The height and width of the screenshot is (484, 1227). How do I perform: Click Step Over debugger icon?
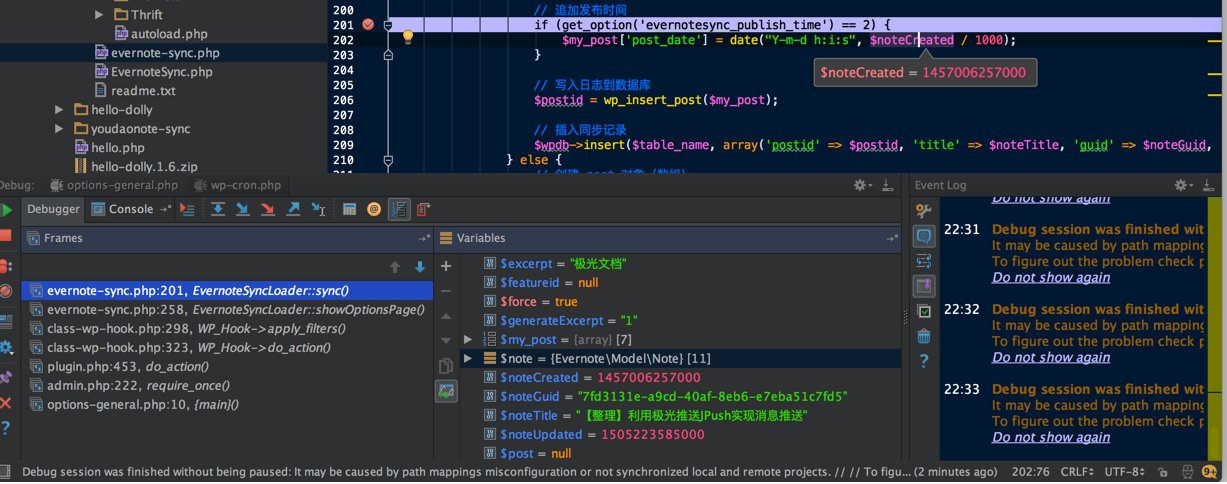(218, 209)
